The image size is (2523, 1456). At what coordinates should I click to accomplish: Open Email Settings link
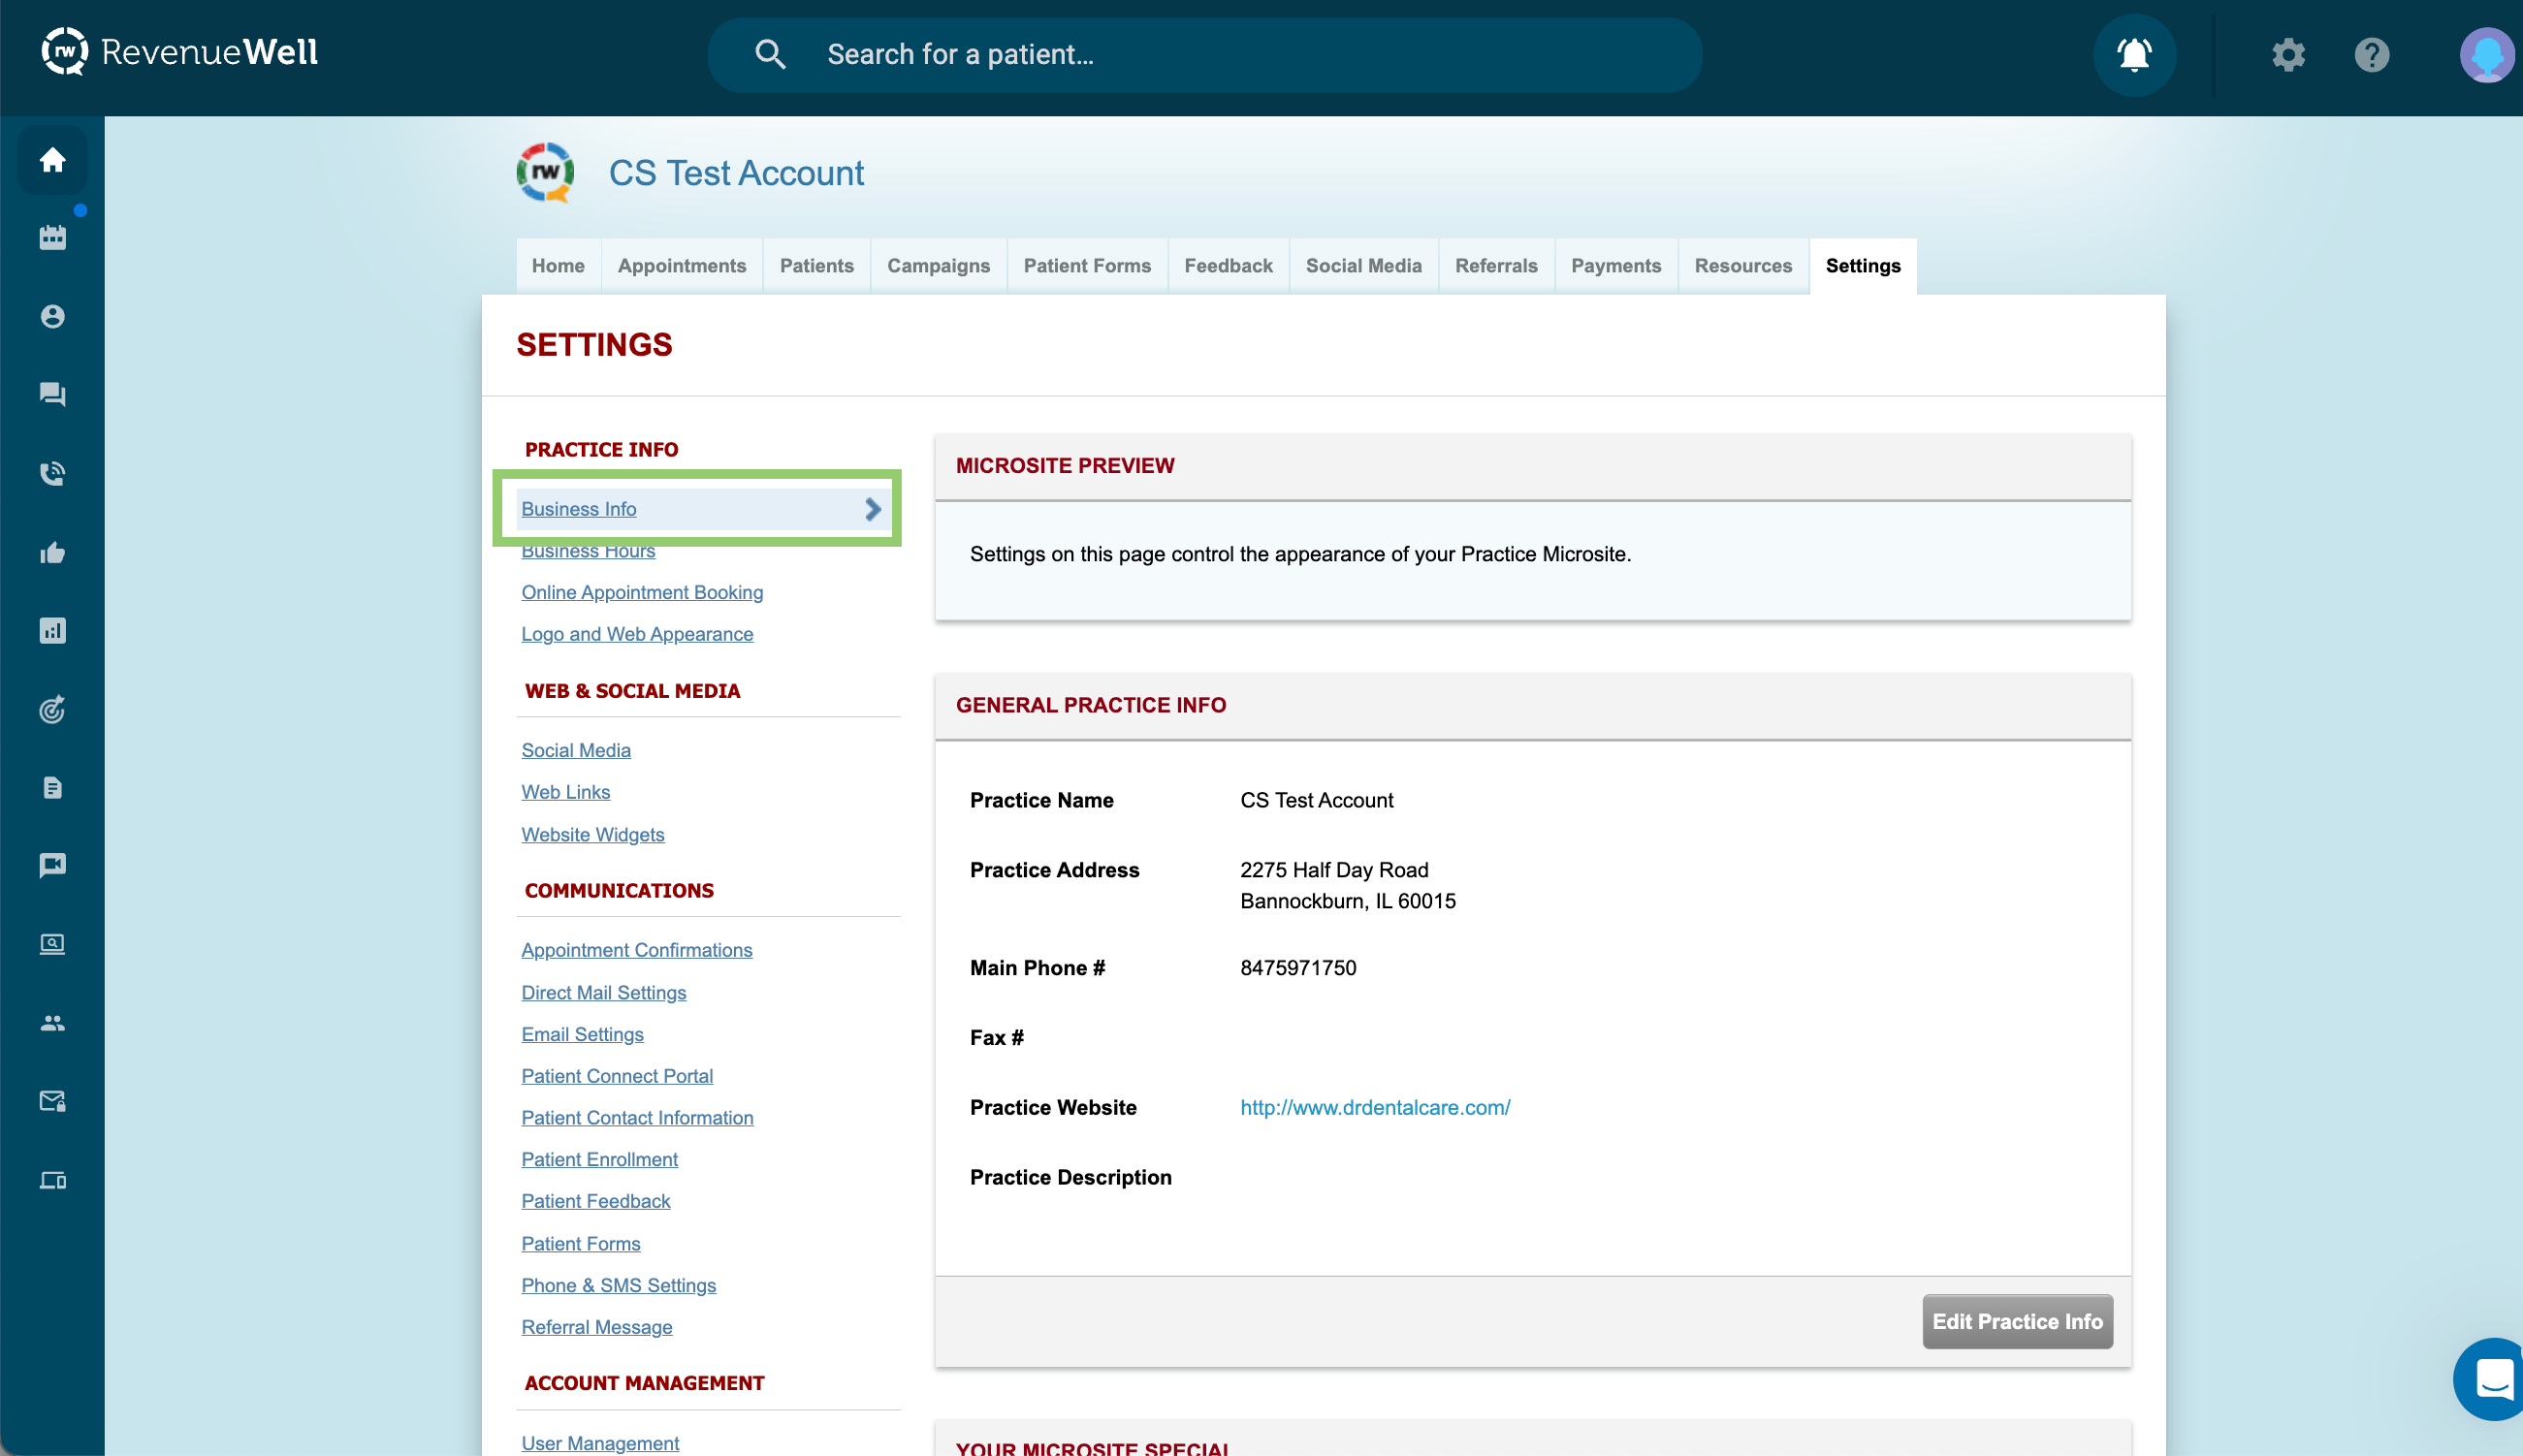(582, 1034)
